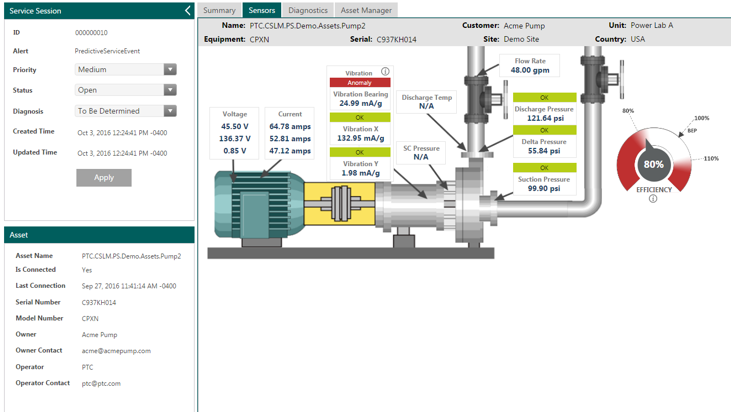The height and width of the screenshot is (412, 731).
Task: Open the Vibration info icon
Action: (x=385, y=72)
